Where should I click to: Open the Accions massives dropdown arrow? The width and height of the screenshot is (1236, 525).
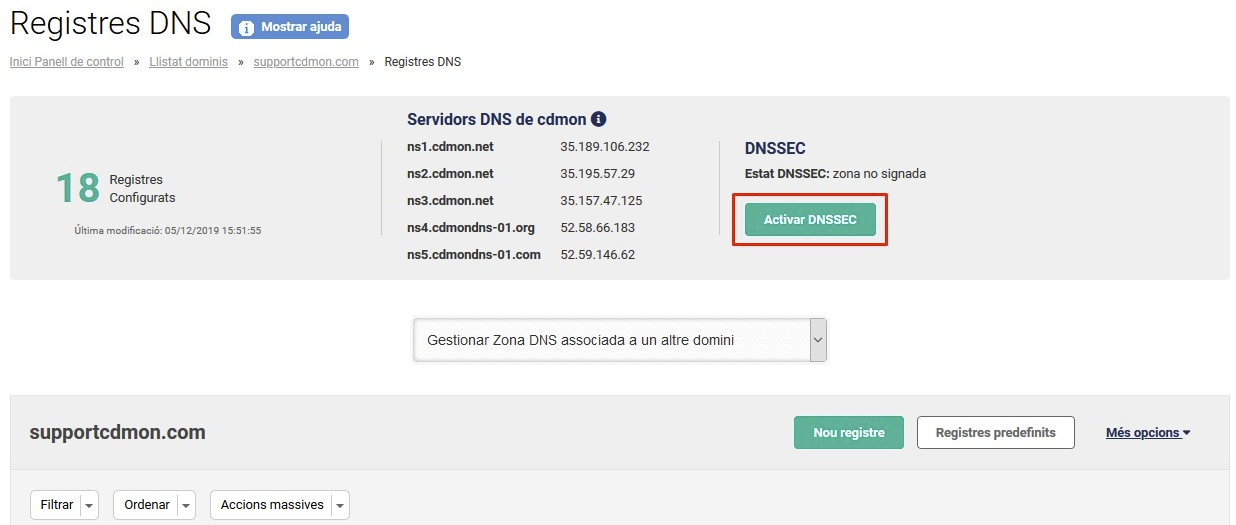pos(341,506)
